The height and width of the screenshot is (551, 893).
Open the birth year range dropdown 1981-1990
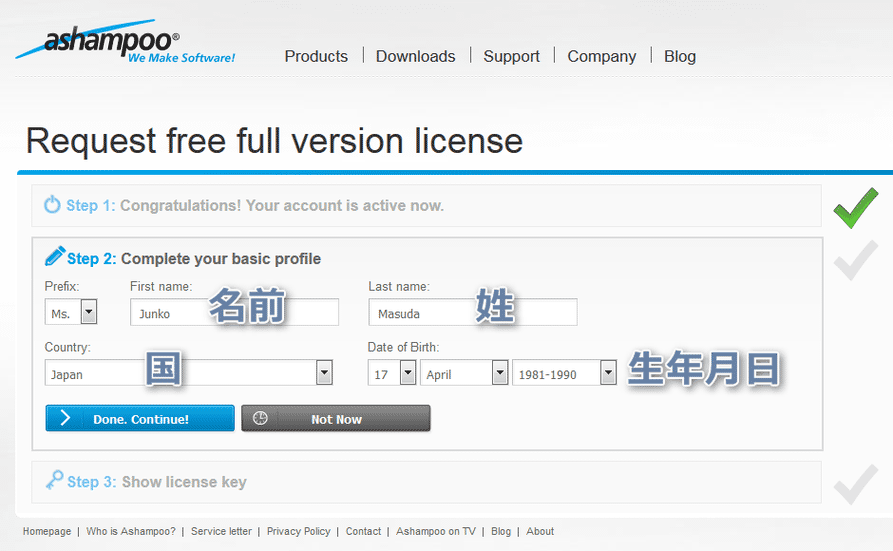click(x=564, y=373)
